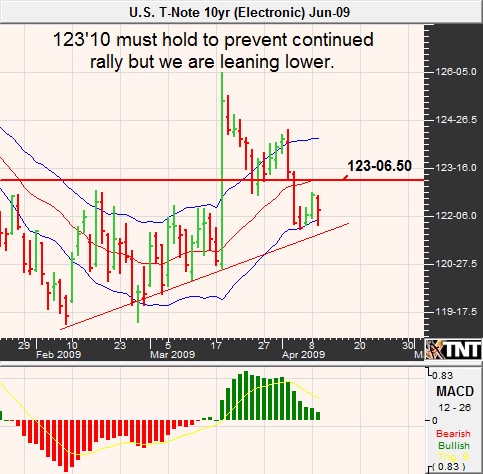Image resolution: width=483 pixels, height=474 pixels.
Task: Click the date axis label '23'
Action: coord(120,345)
